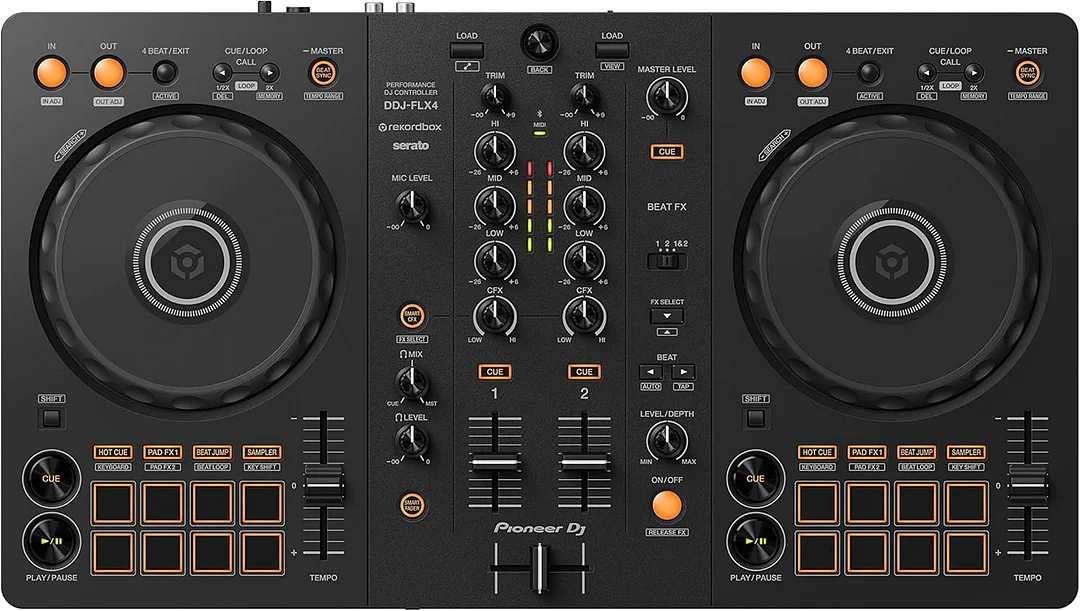Select right deck SAMPLER mode

click(966, 453)
